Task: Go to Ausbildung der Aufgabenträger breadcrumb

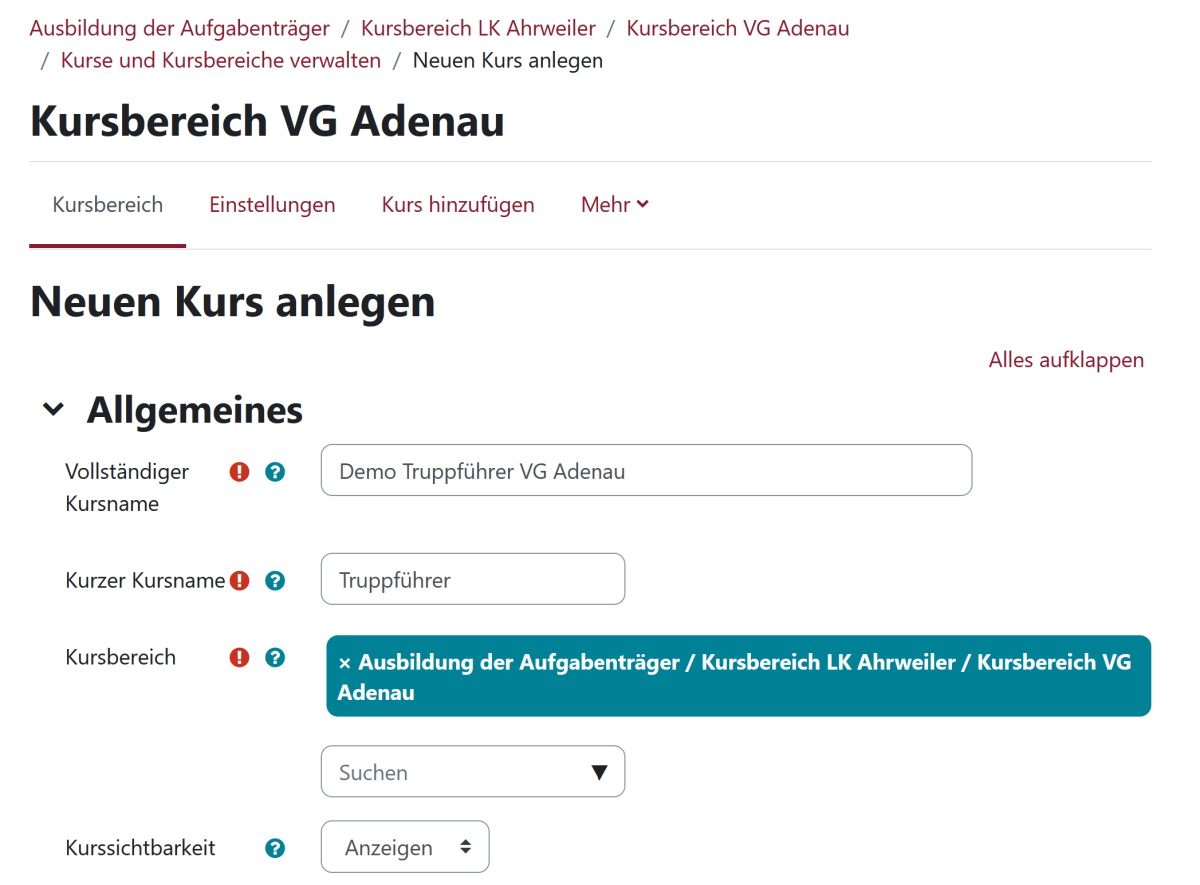Action: pos(180,28)
